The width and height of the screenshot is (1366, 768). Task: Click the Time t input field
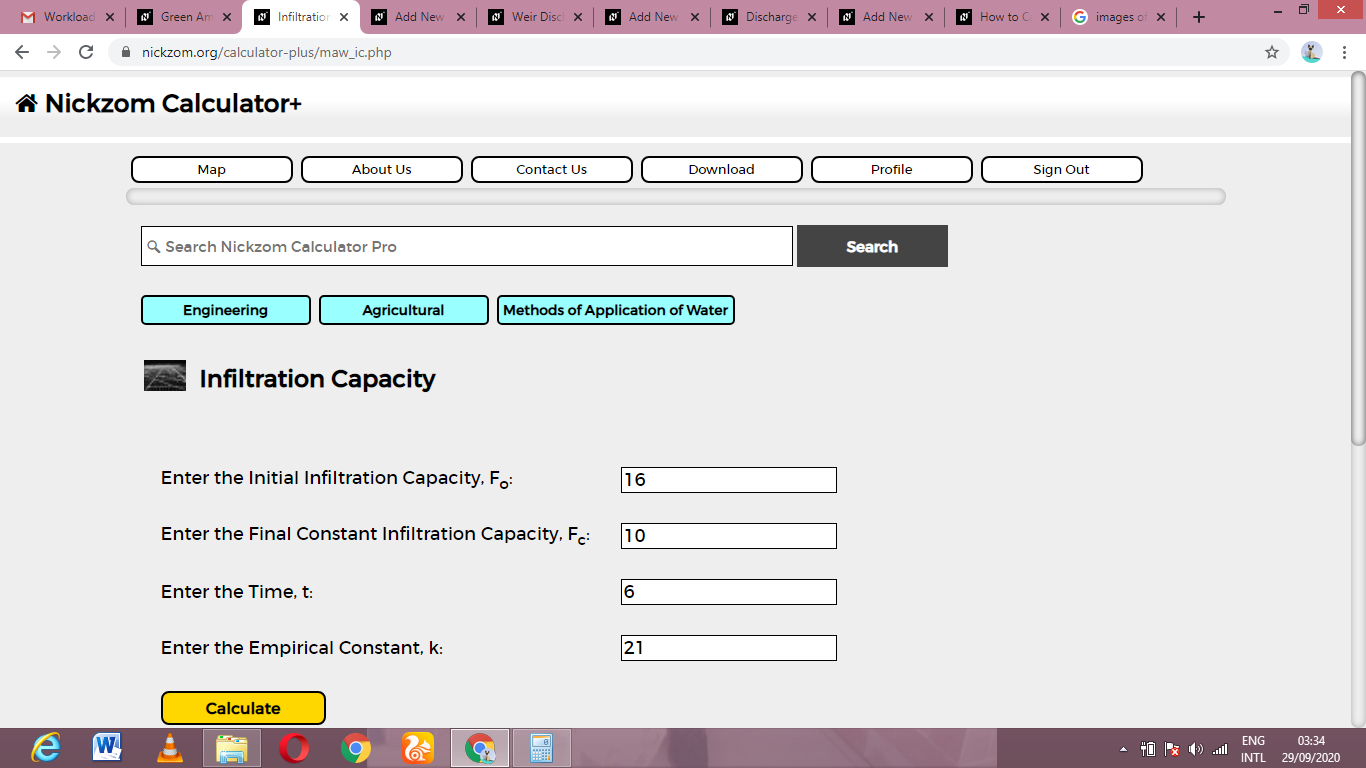point(729,592)
